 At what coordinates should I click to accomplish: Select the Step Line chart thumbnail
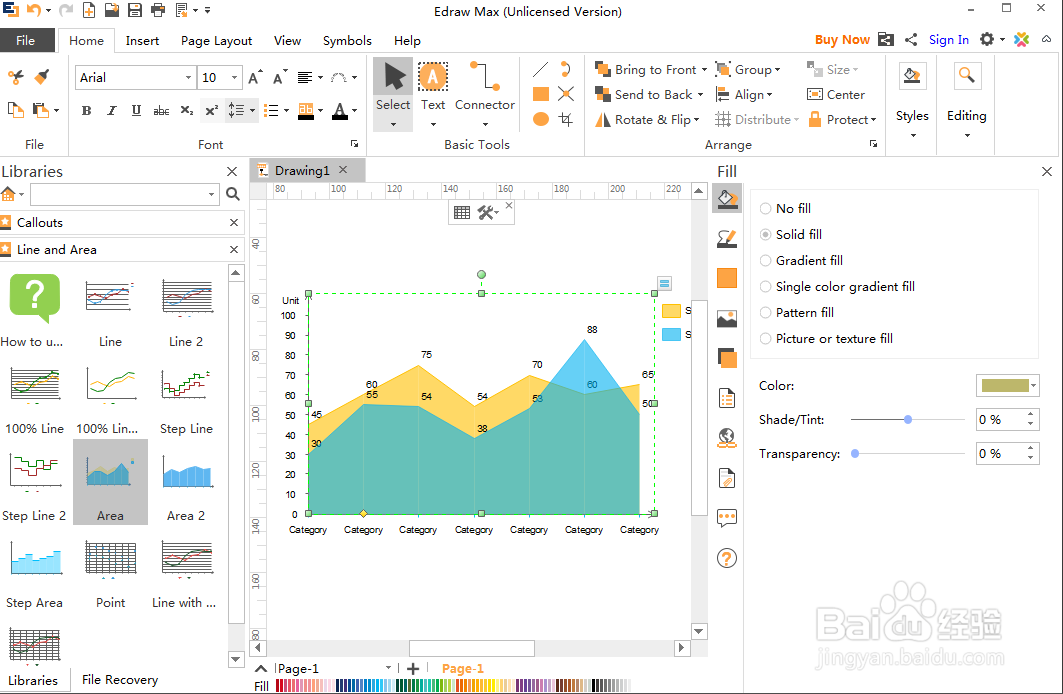coord(186,397)
